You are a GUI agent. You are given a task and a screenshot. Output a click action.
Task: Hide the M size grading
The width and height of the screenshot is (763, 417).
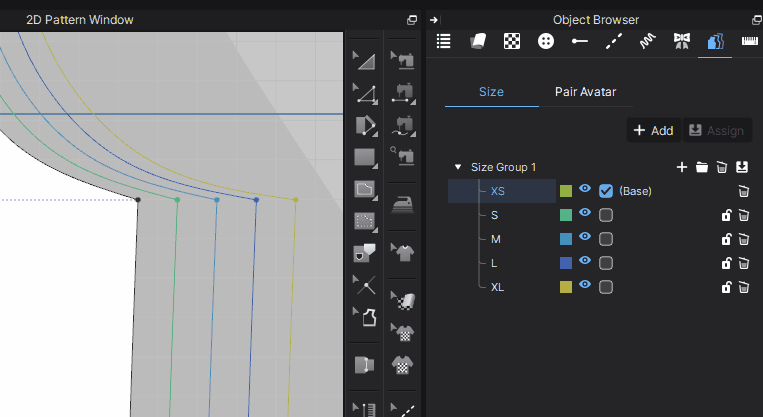click(585, 236)
